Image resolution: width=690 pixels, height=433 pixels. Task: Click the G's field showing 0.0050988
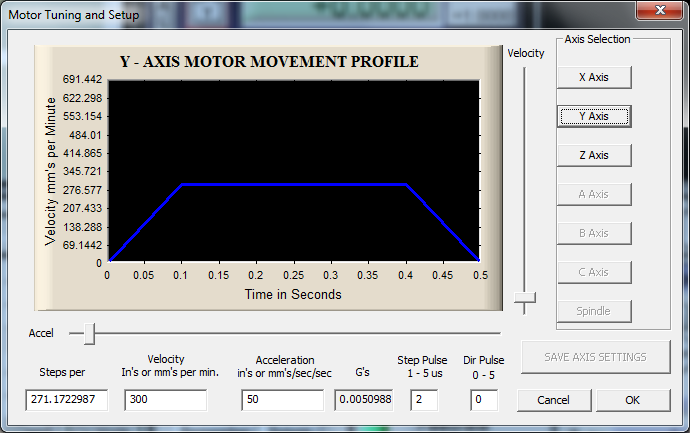click(x=364, y=400)
